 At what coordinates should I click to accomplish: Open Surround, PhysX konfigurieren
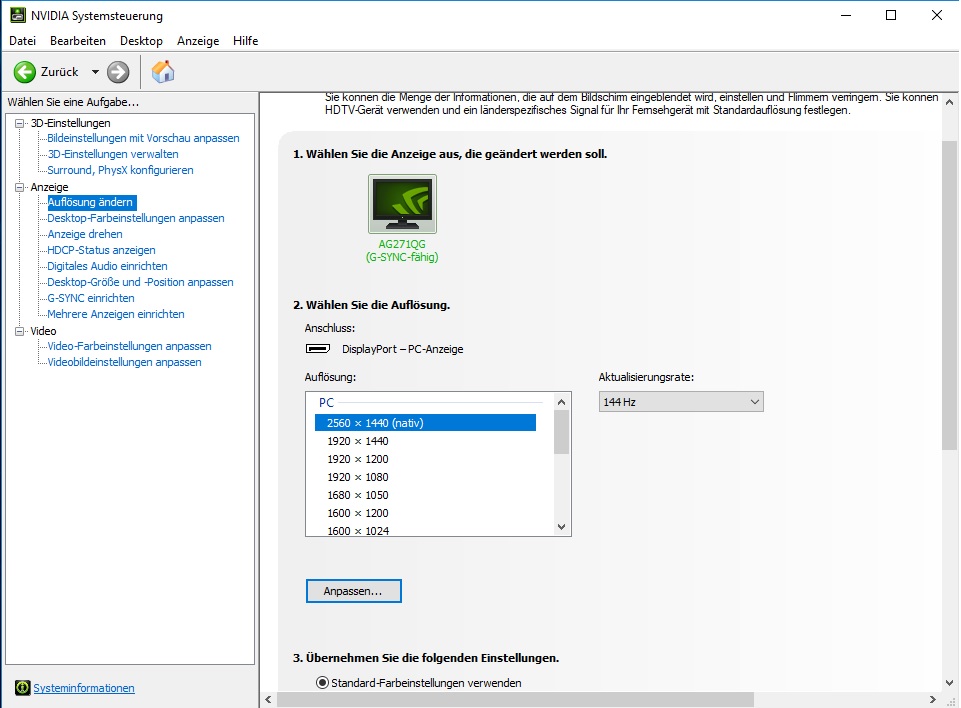(x=120, y=170)
